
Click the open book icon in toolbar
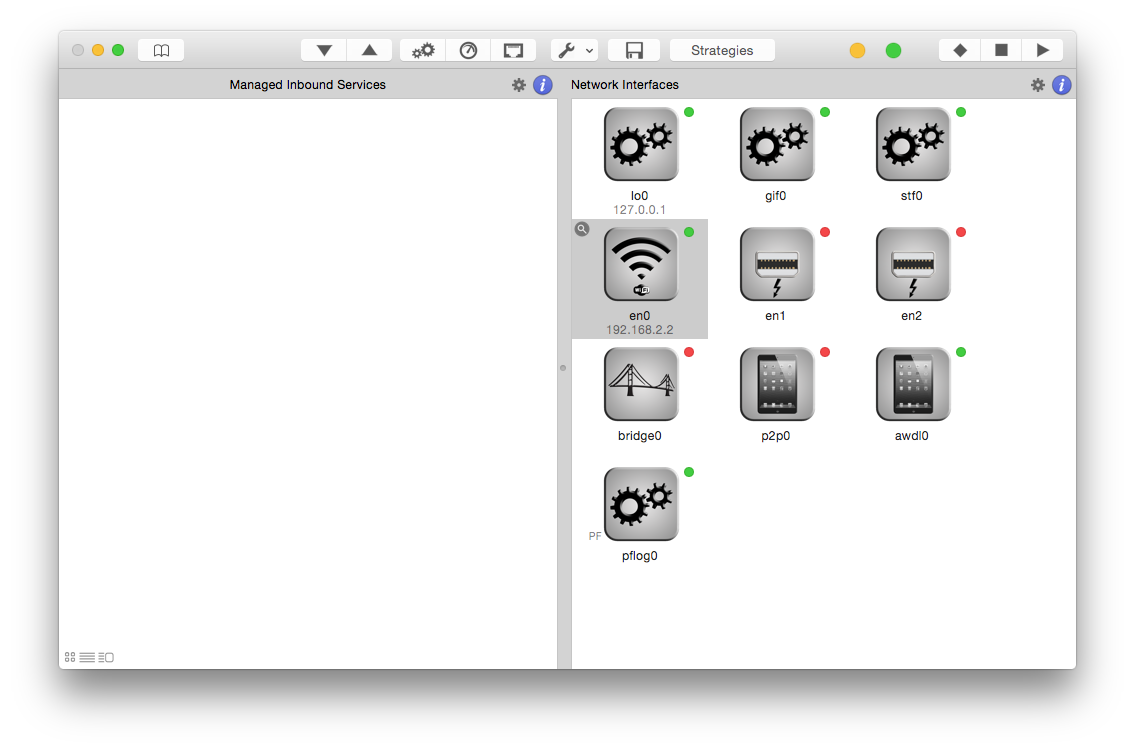tap(161, 50)
